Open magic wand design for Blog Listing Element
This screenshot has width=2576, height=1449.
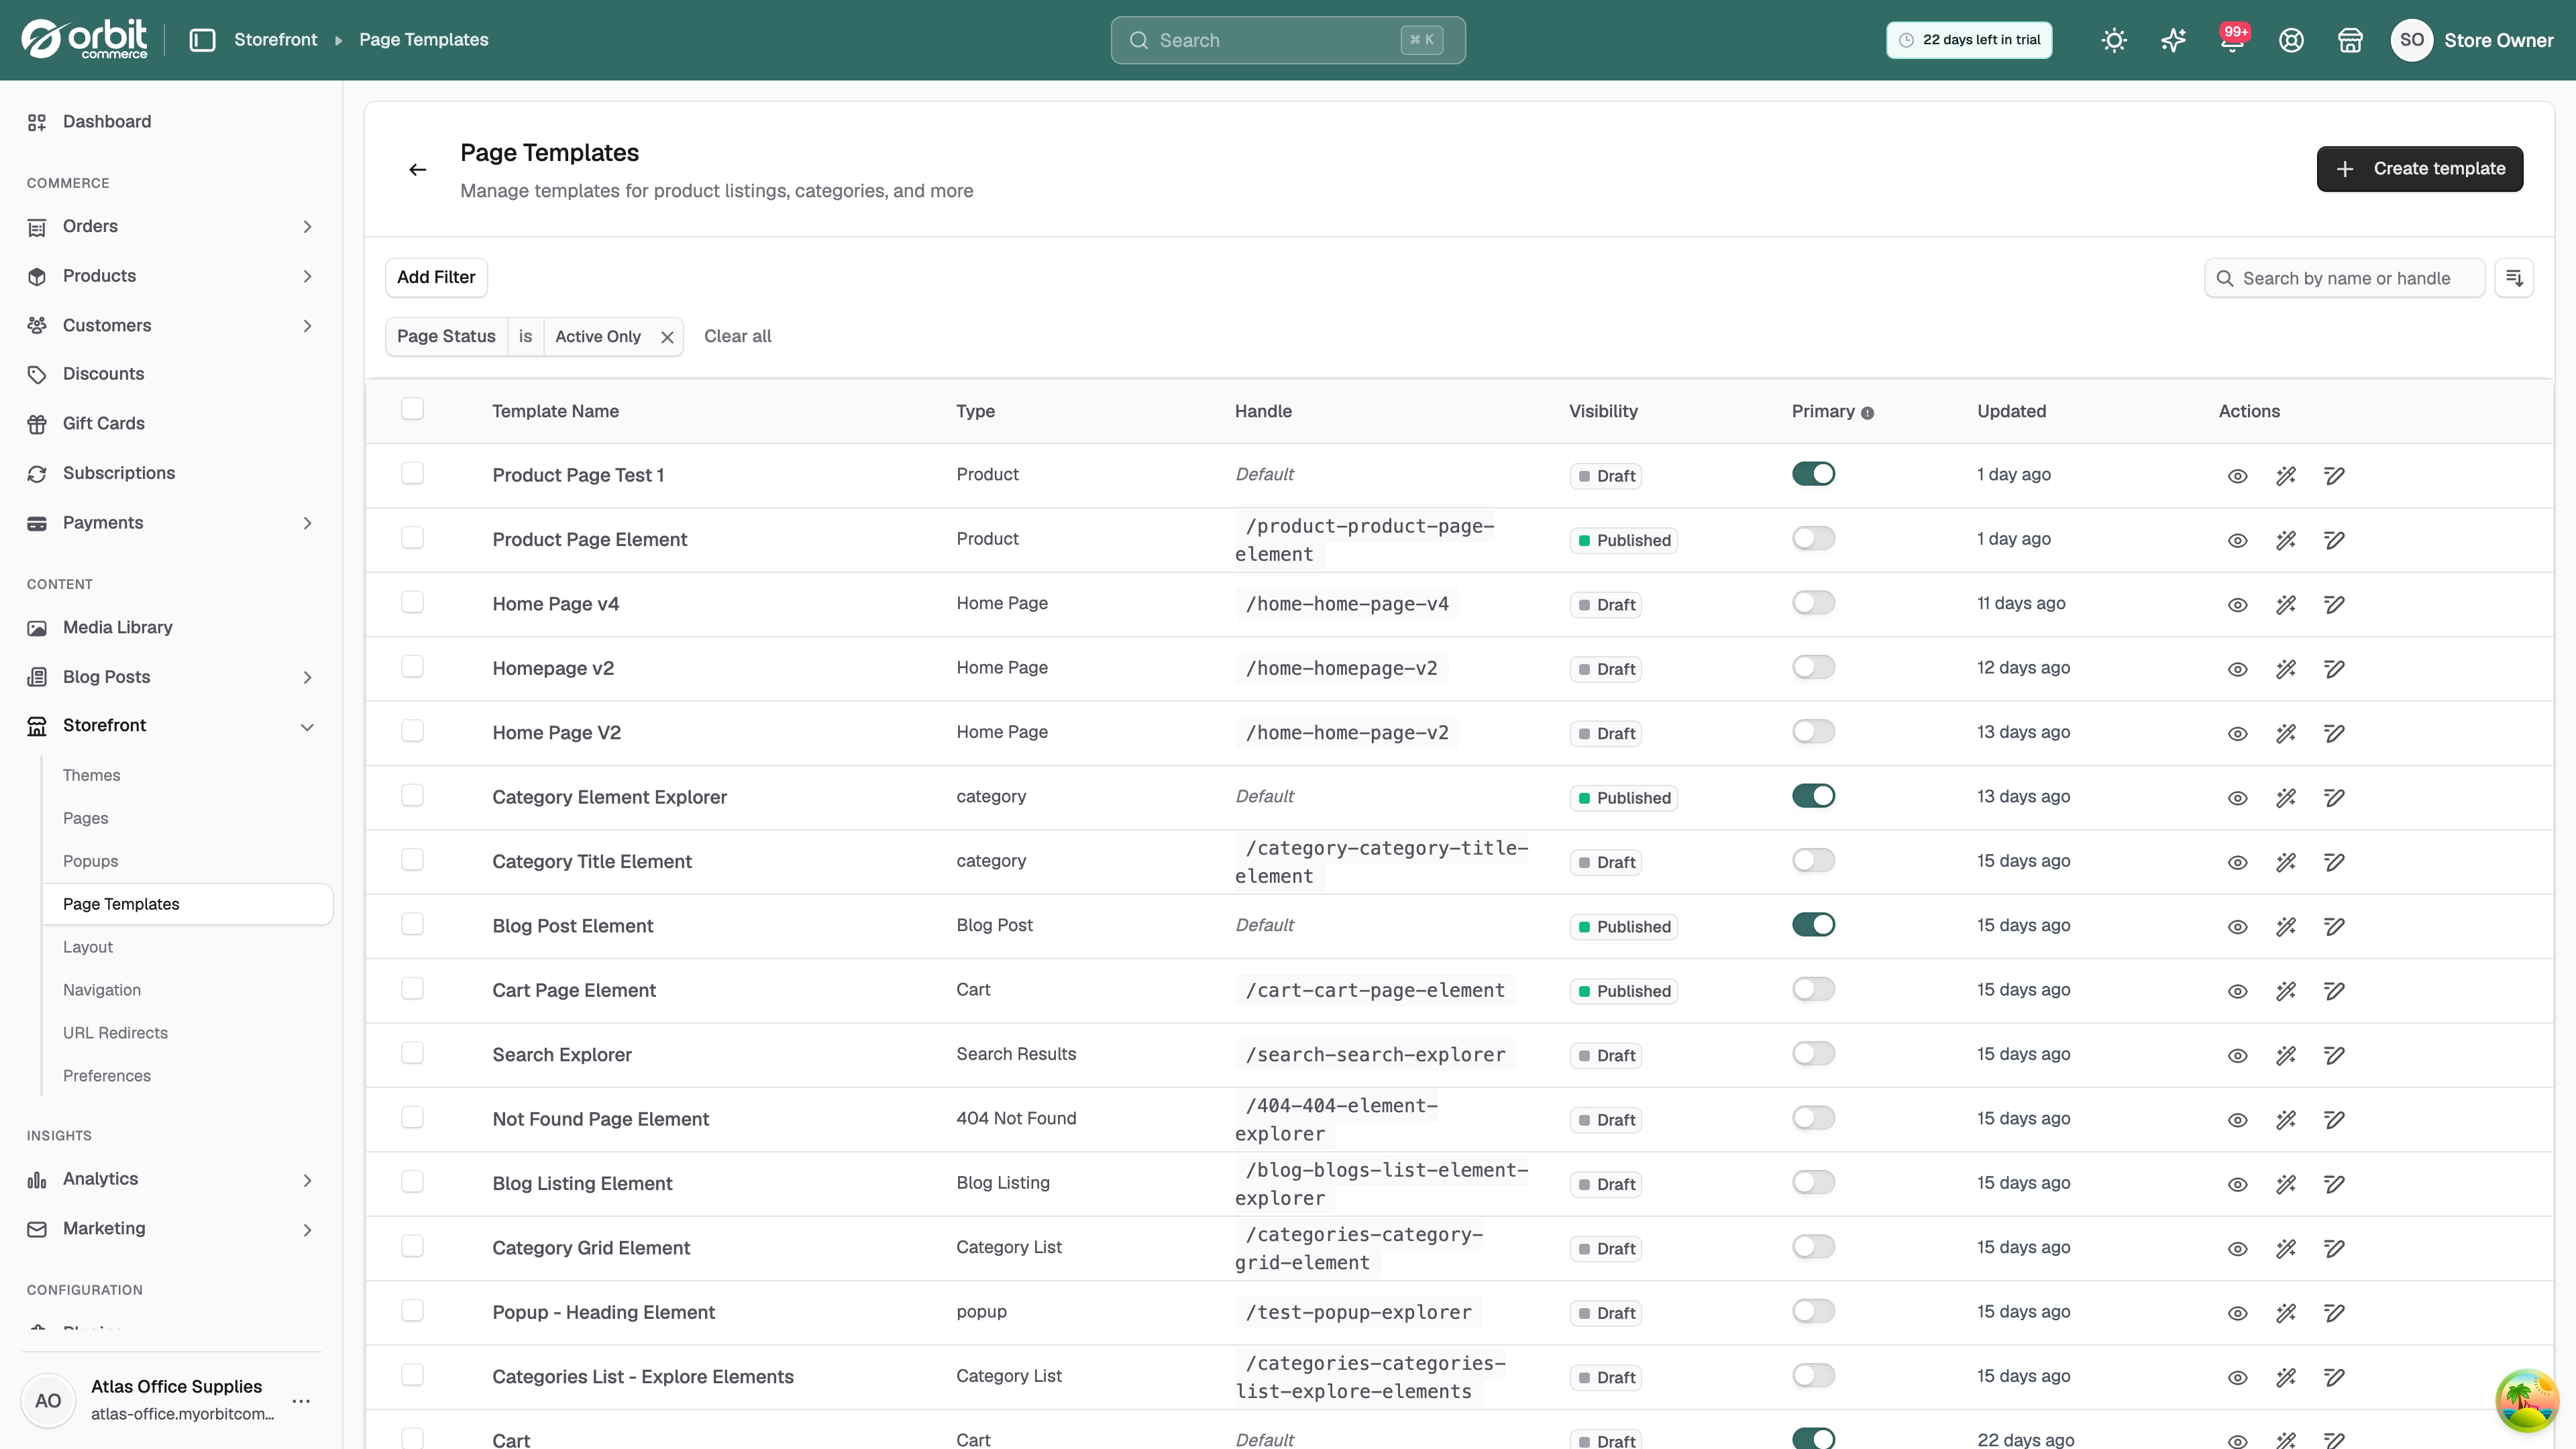tap(2286, 1184)
